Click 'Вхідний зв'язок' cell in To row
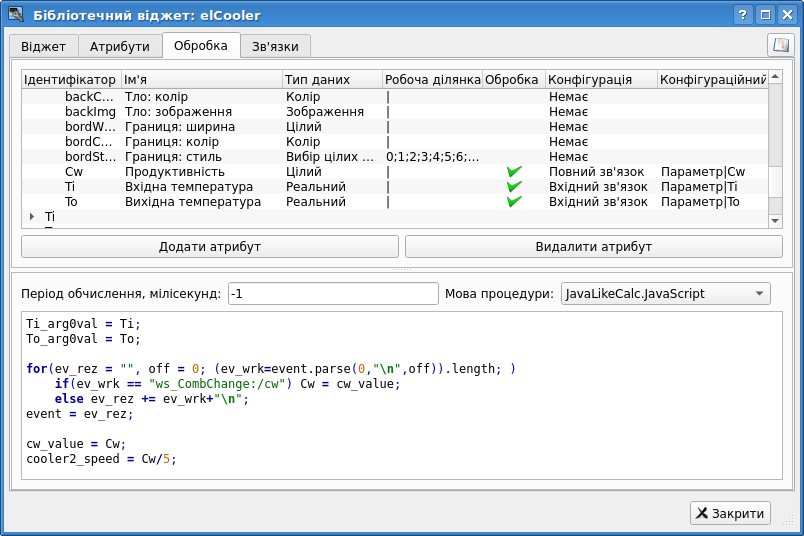 (x=598, y=202)
